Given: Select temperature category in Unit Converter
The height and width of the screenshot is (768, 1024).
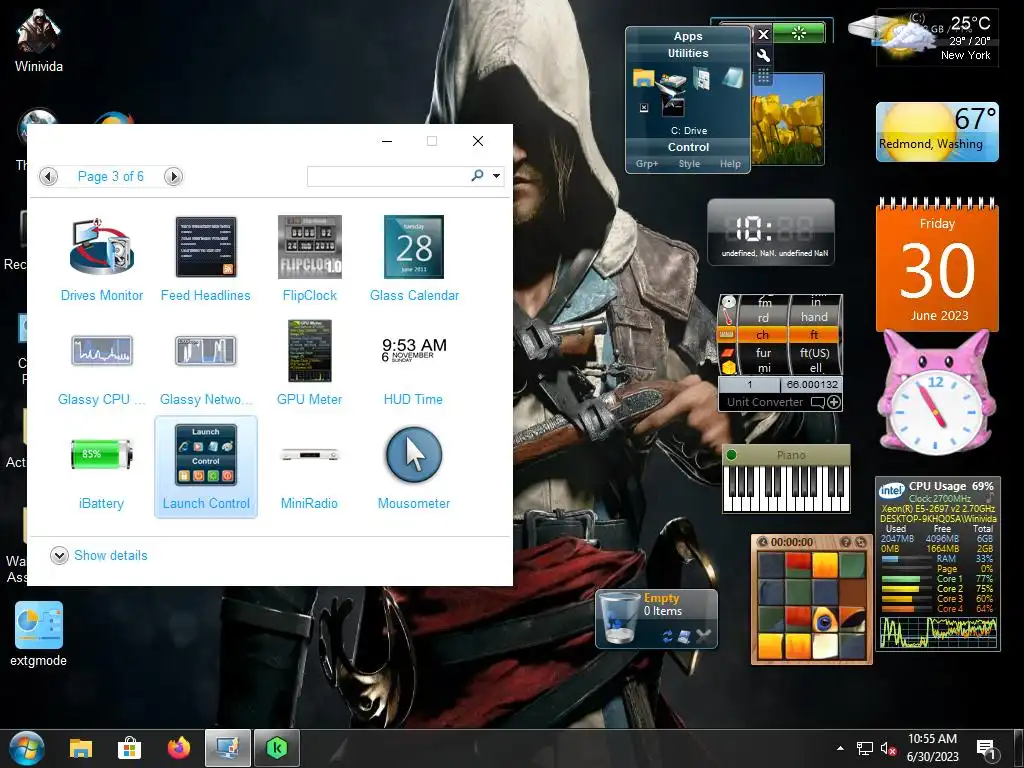Looking at the screenshot, I should pos(728,319).
